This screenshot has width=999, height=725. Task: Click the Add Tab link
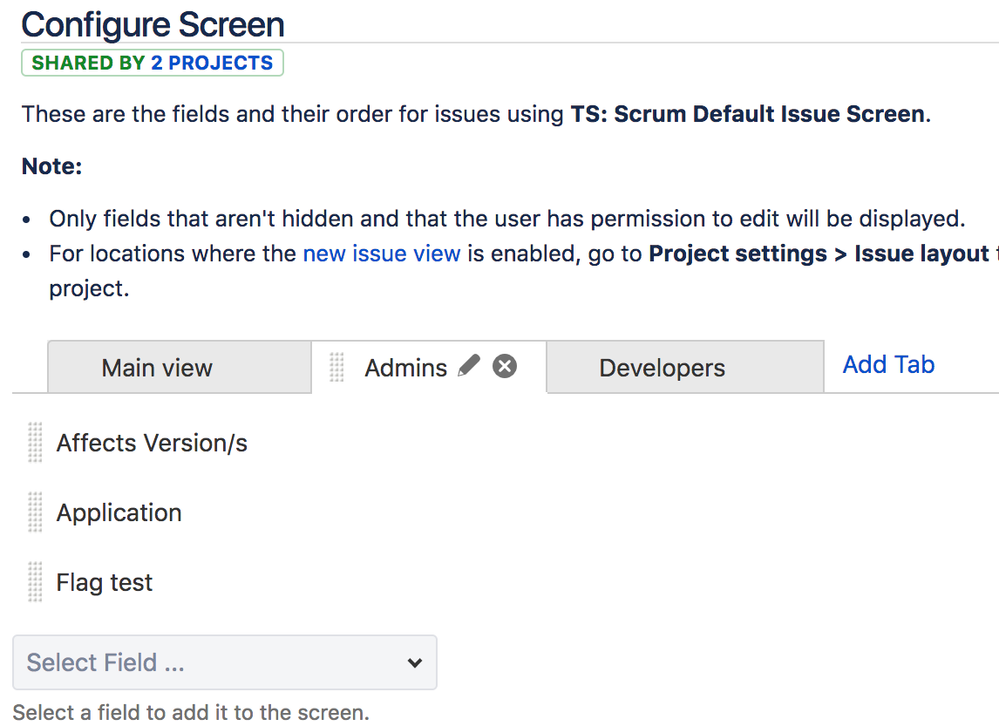click(888, 364)
